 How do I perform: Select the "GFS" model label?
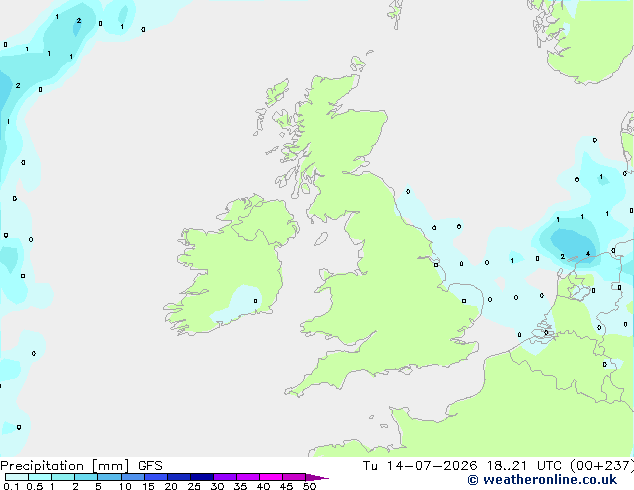click(x=150, y=466)
